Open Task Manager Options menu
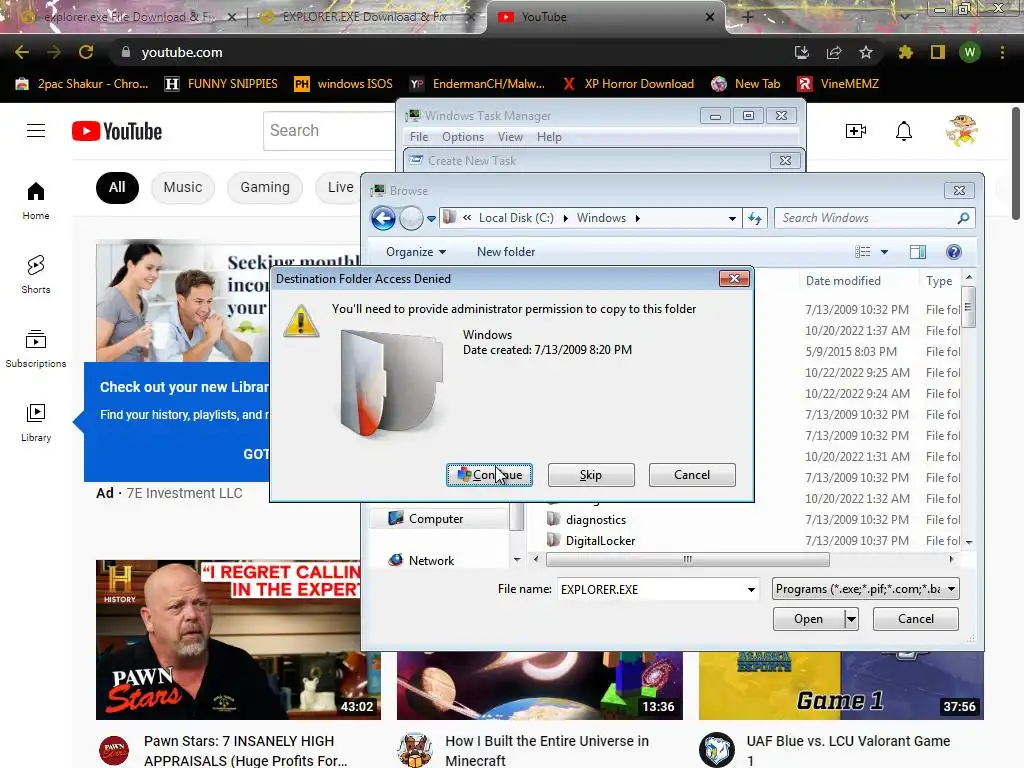This screenshot has width=1024, height=768. tap(463, 137)
